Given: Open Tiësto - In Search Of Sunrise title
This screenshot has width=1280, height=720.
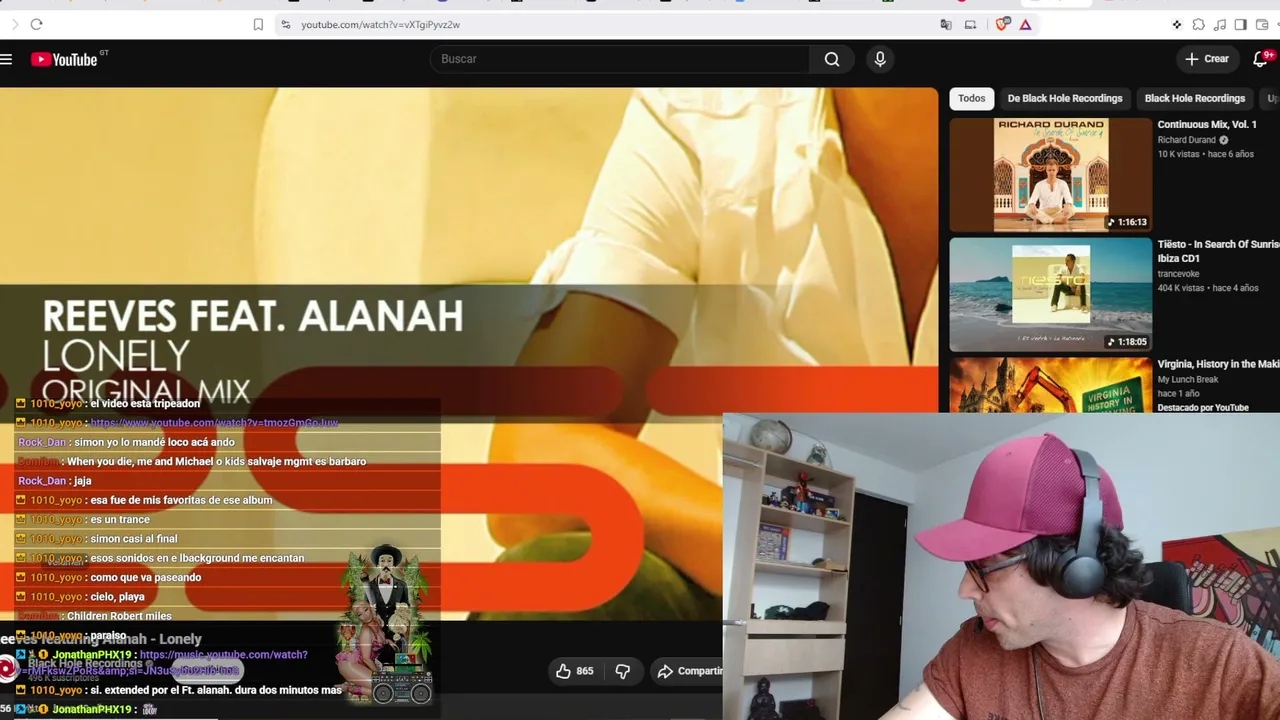Looking at the screenshot, I should (x=1218, y=251).
